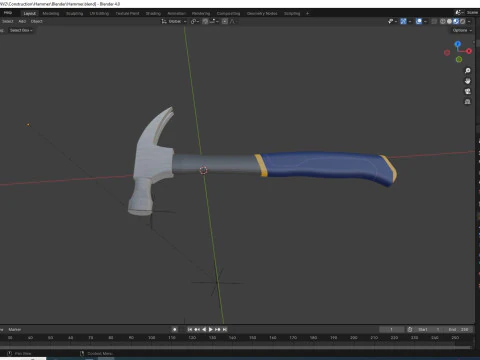The image size is (480, 360).
Task: Click the red X axis gizmo ball
Action: coord(469,51)
